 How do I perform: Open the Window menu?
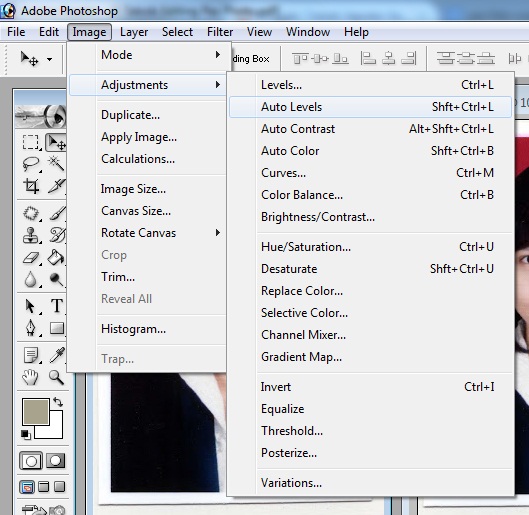[308, 32]
